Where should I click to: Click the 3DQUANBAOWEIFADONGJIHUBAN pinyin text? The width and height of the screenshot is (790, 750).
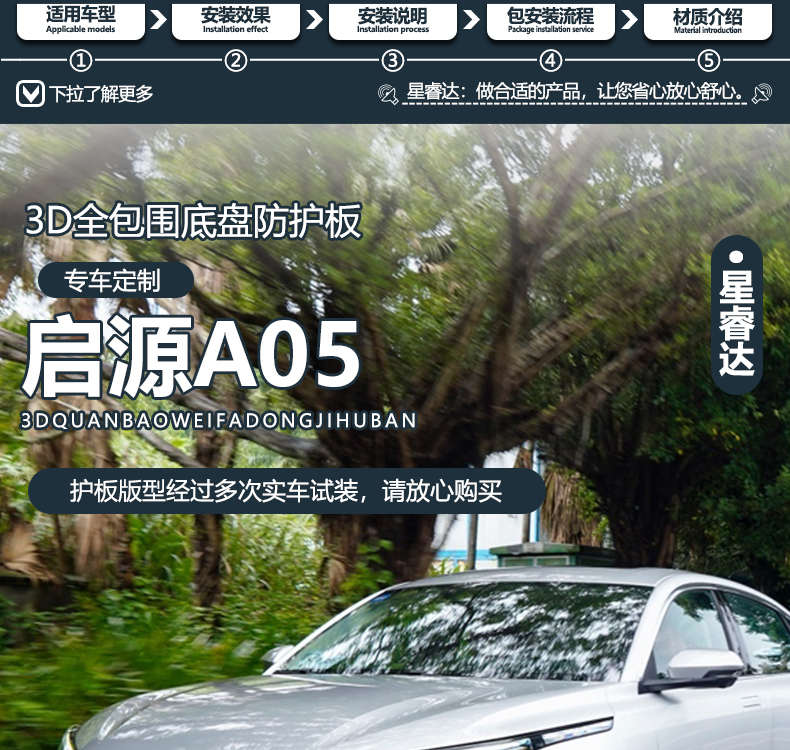point(219,421)
